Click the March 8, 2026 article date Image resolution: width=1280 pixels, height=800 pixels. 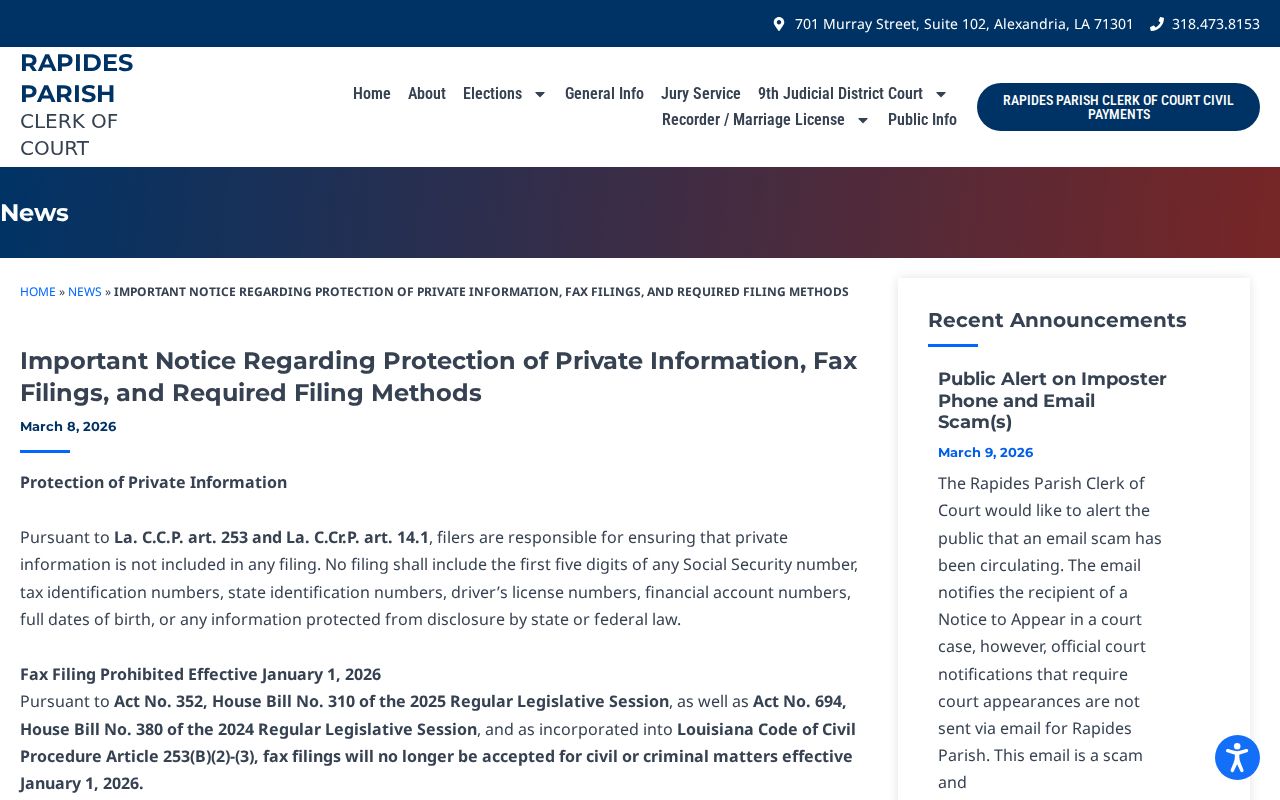click(x=68, y=427)
